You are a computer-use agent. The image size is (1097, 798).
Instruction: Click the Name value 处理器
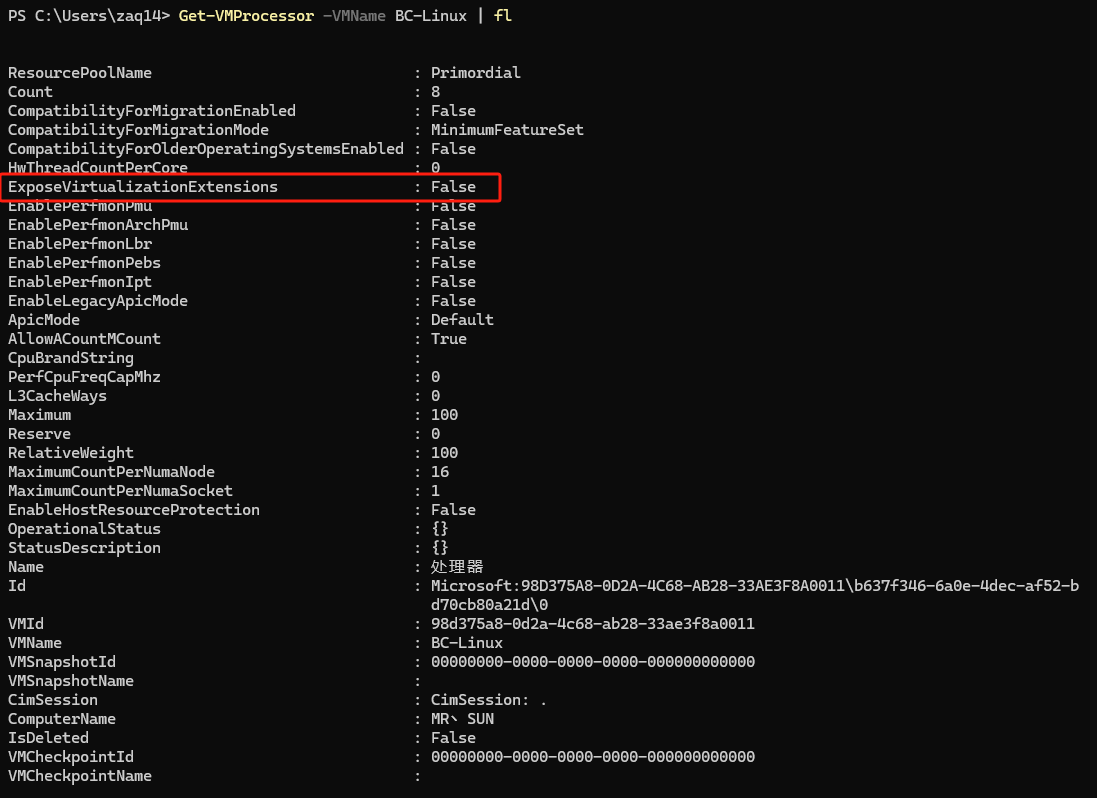(457, 567)
